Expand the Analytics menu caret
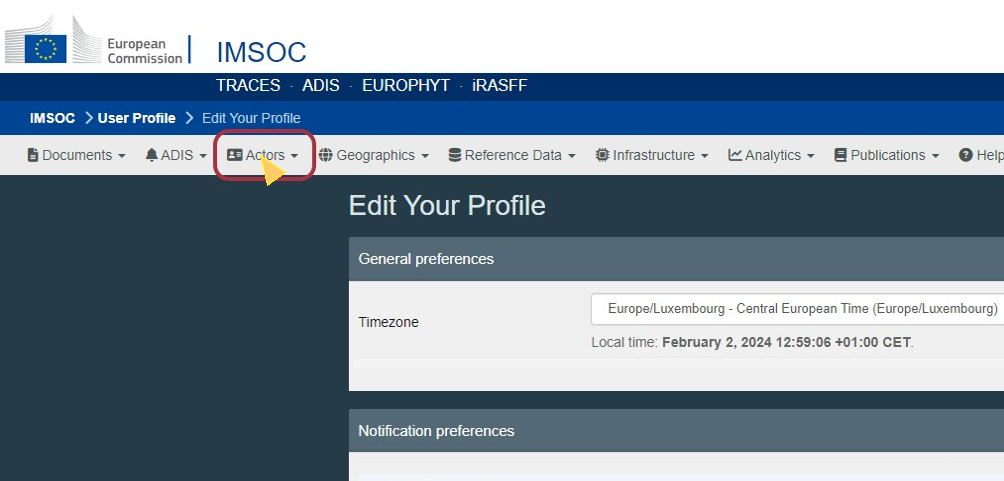This screenshot has width=1004, height=481. [811, 156]
